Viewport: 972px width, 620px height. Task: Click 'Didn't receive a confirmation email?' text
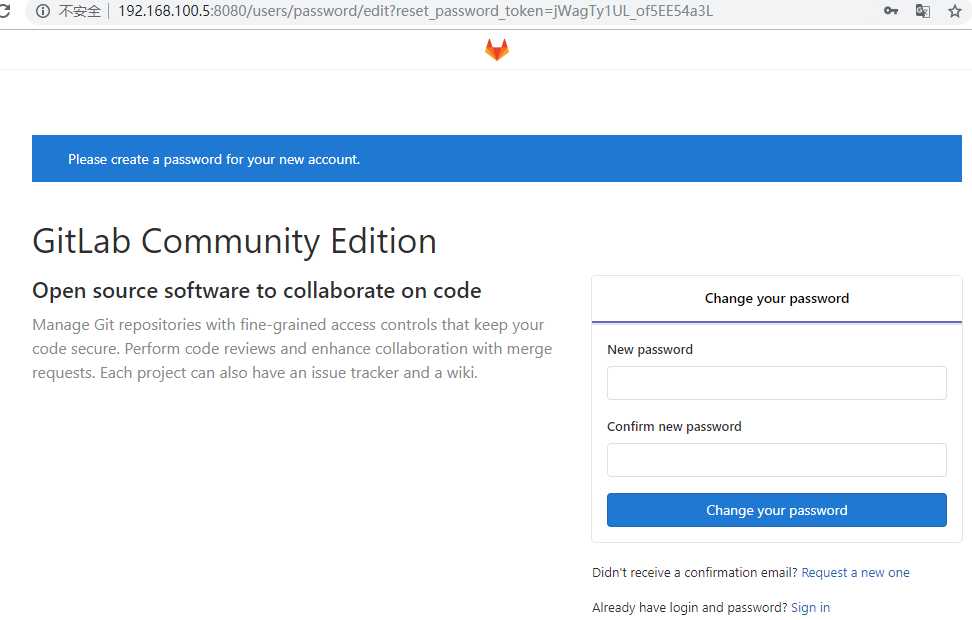click(x=694, y=572)
